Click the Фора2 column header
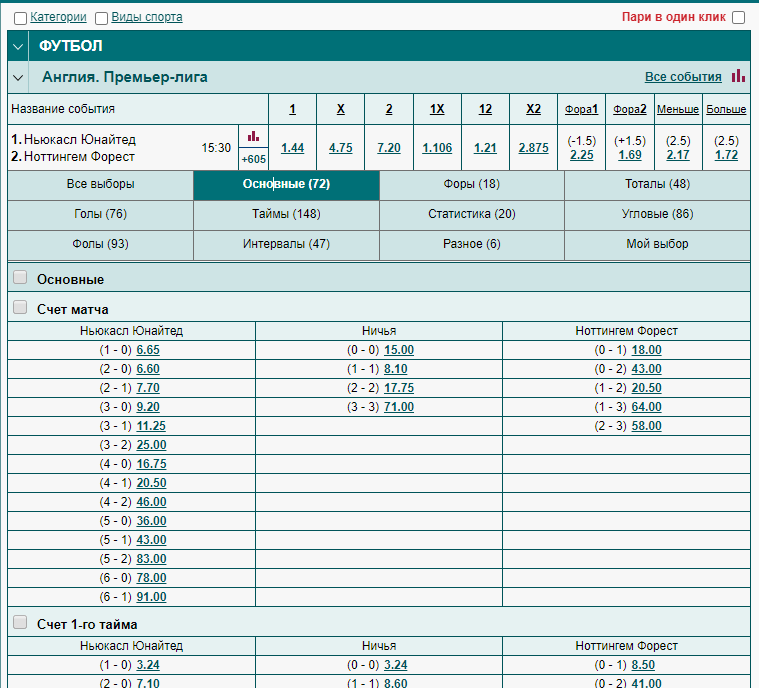The image size is (759, 688). pyautogui.click(x=630, y=109)
